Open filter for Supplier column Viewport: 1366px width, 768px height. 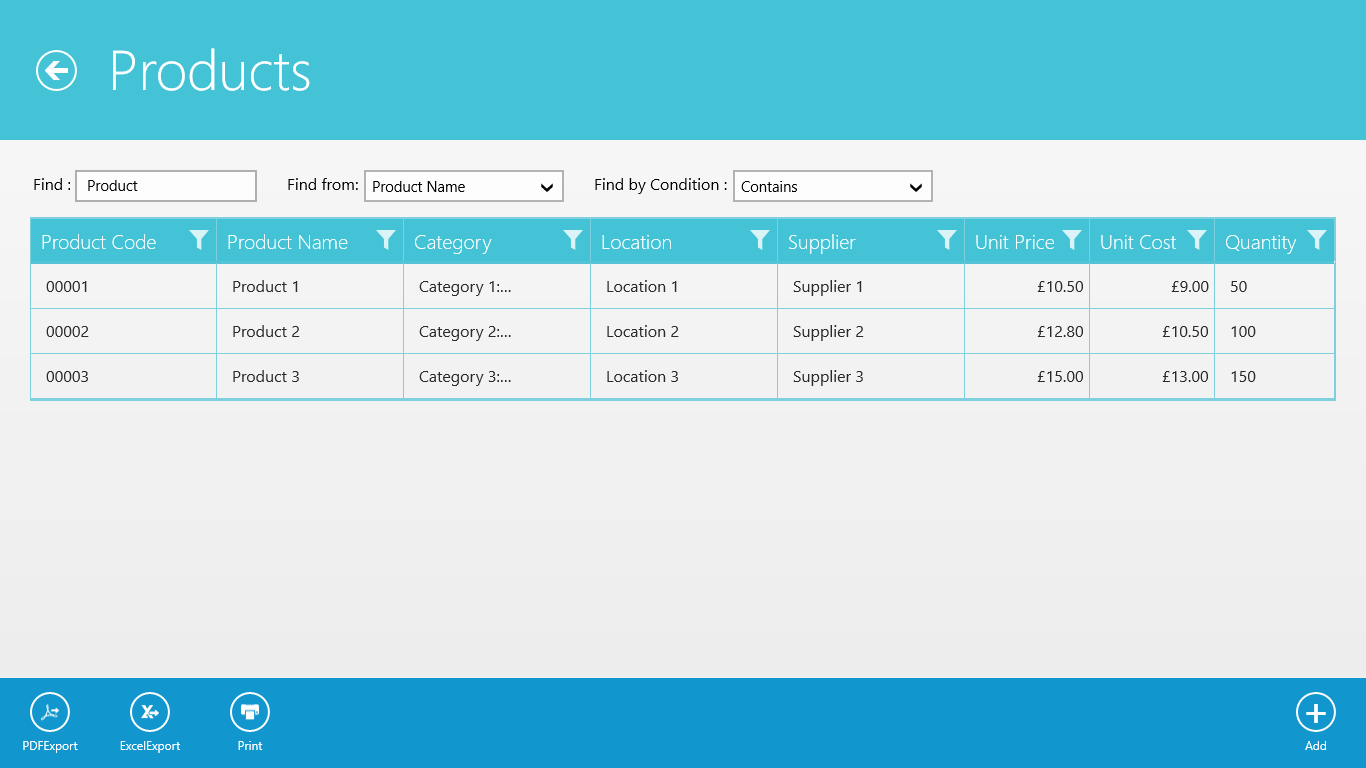947,240
